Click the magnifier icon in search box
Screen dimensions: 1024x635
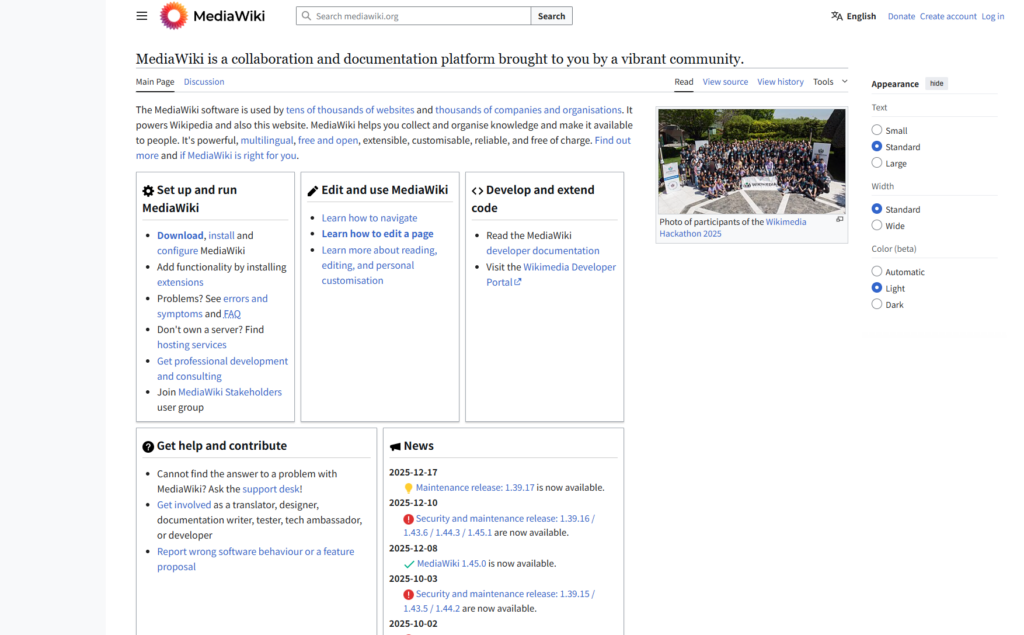[x=306, y=16]
